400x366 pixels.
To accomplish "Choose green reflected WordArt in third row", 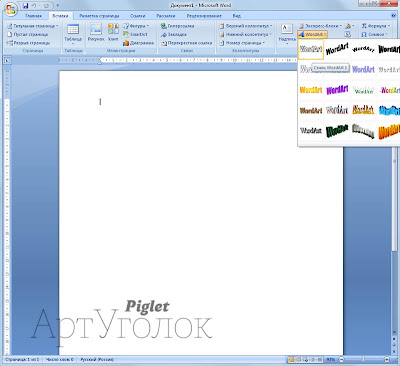I will pos(363,90).
